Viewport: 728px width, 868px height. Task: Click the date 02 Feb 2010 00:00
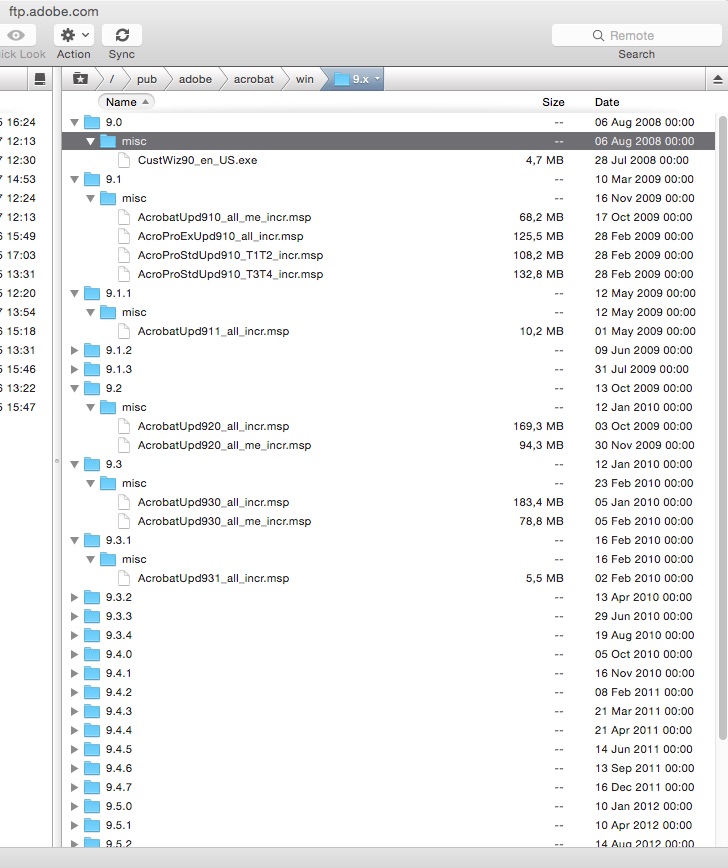point(644,578)
